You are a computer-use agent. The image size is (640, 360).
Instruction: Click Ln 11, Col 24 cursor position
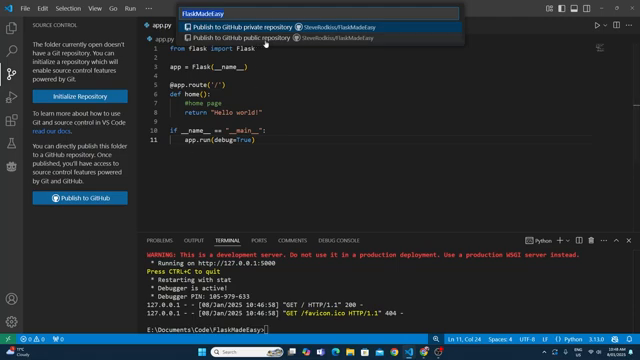click(464, 339)
